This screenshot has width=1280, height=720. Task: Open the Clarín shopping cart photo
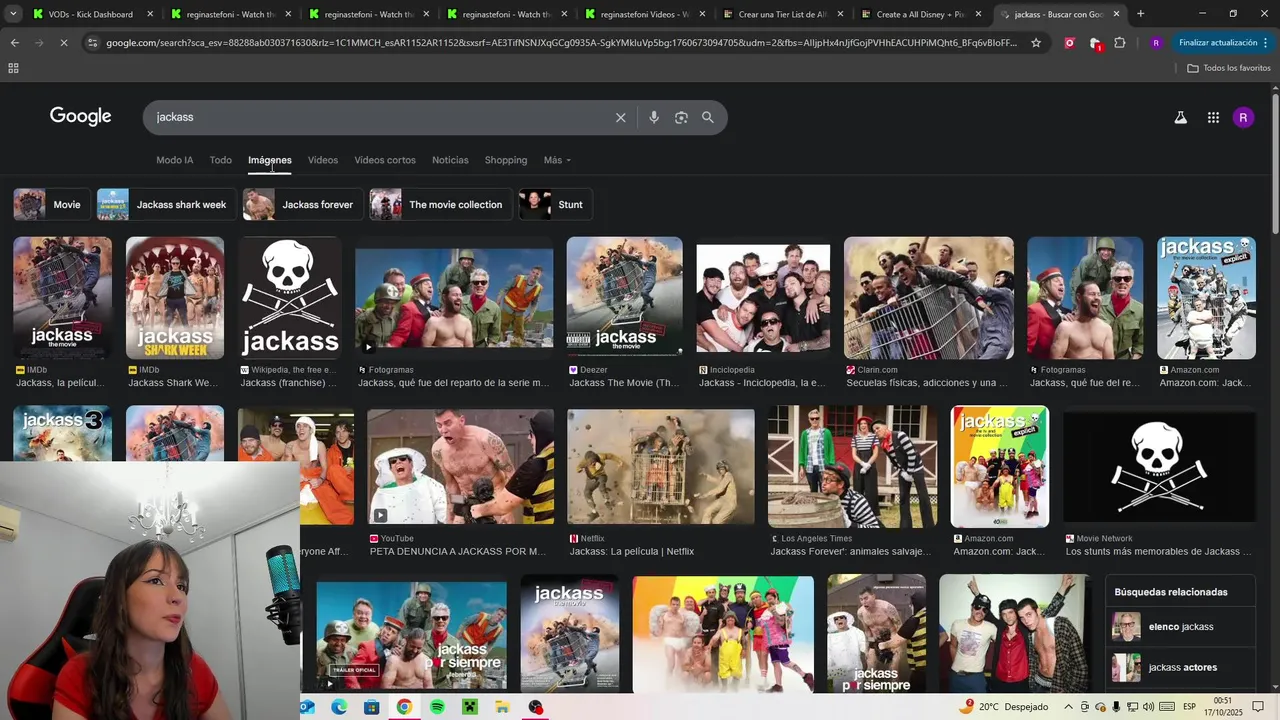pos(929,298)
